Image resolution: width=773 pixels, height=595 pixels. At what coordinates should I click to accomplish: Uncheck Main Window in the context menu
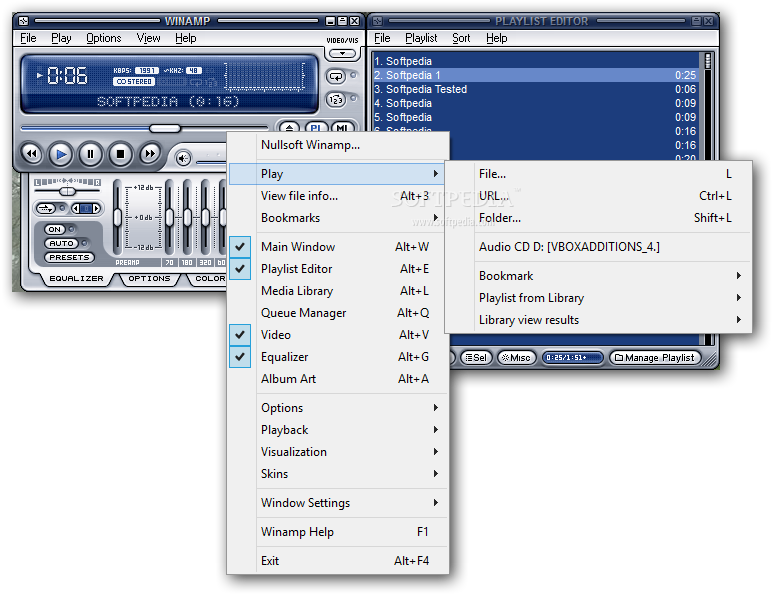pos(338,246)
